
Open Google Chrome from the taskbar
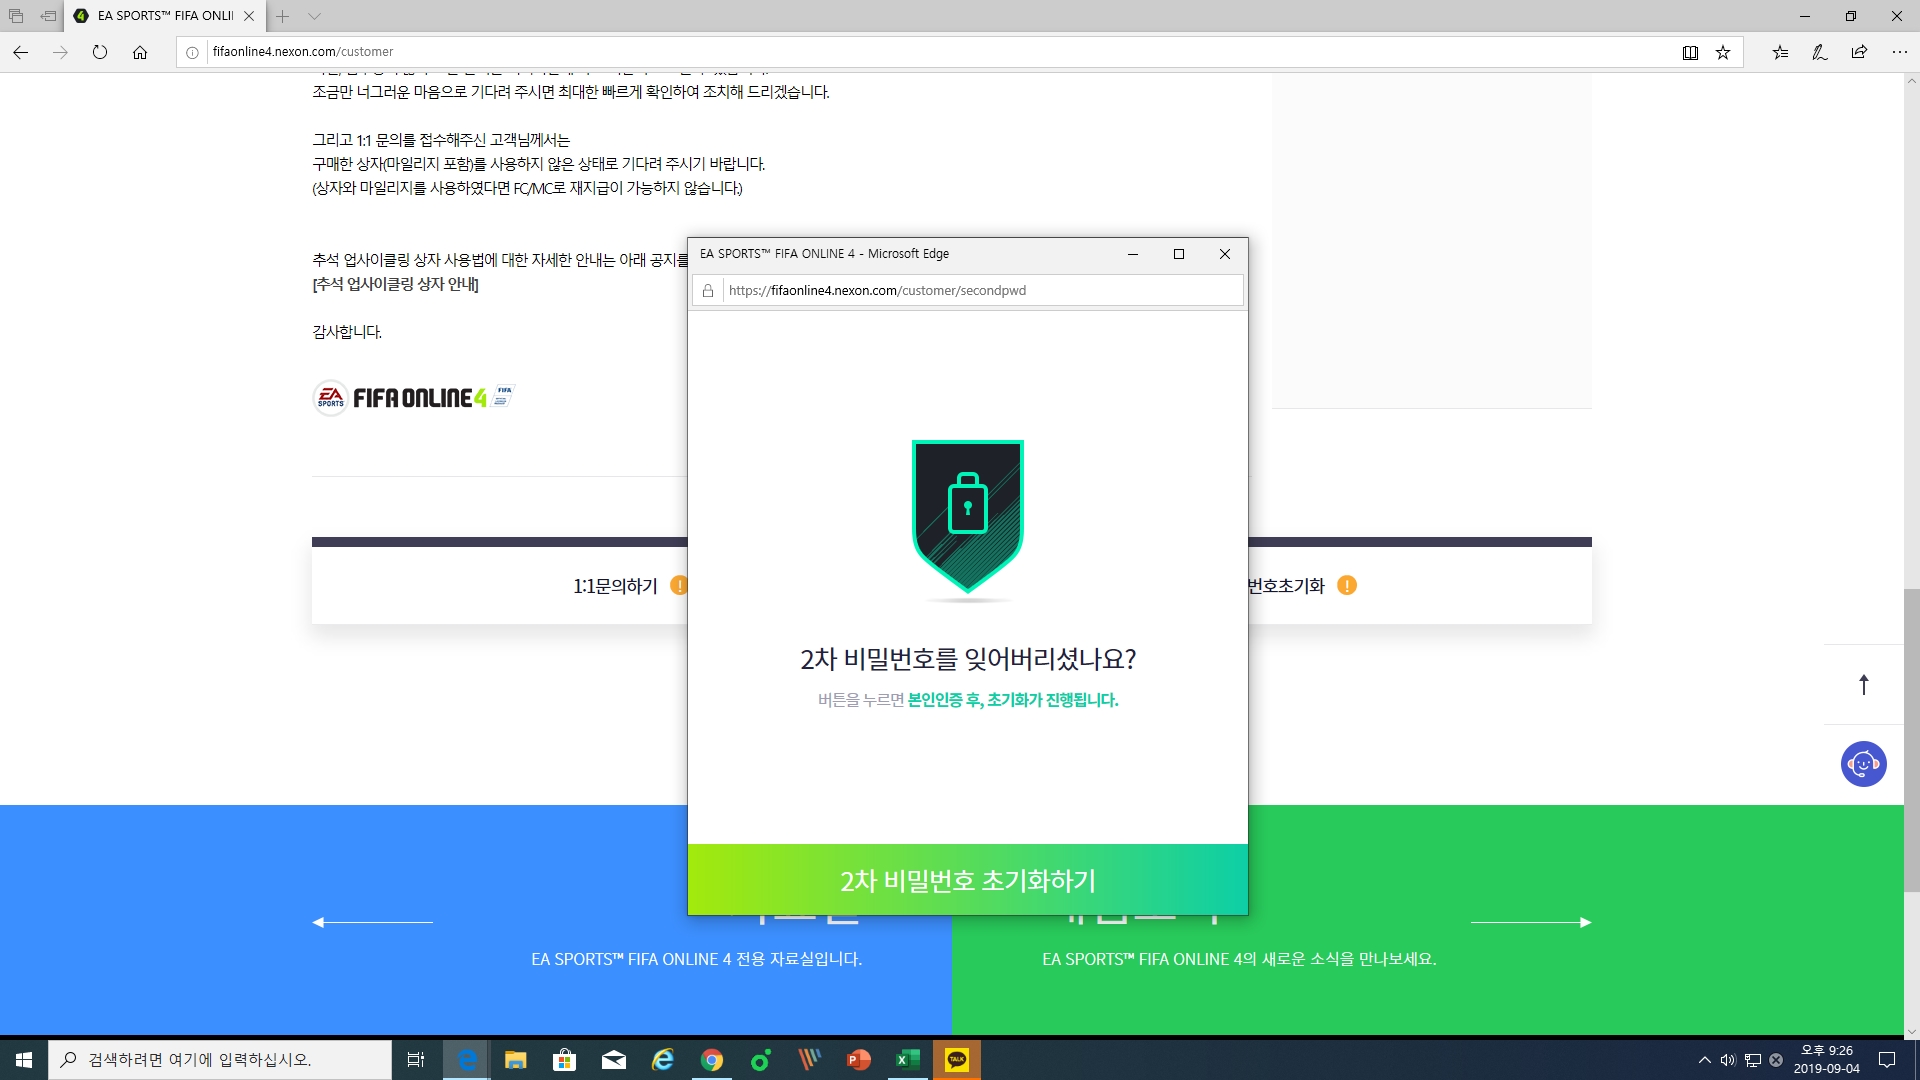(x=711, y=1060)
